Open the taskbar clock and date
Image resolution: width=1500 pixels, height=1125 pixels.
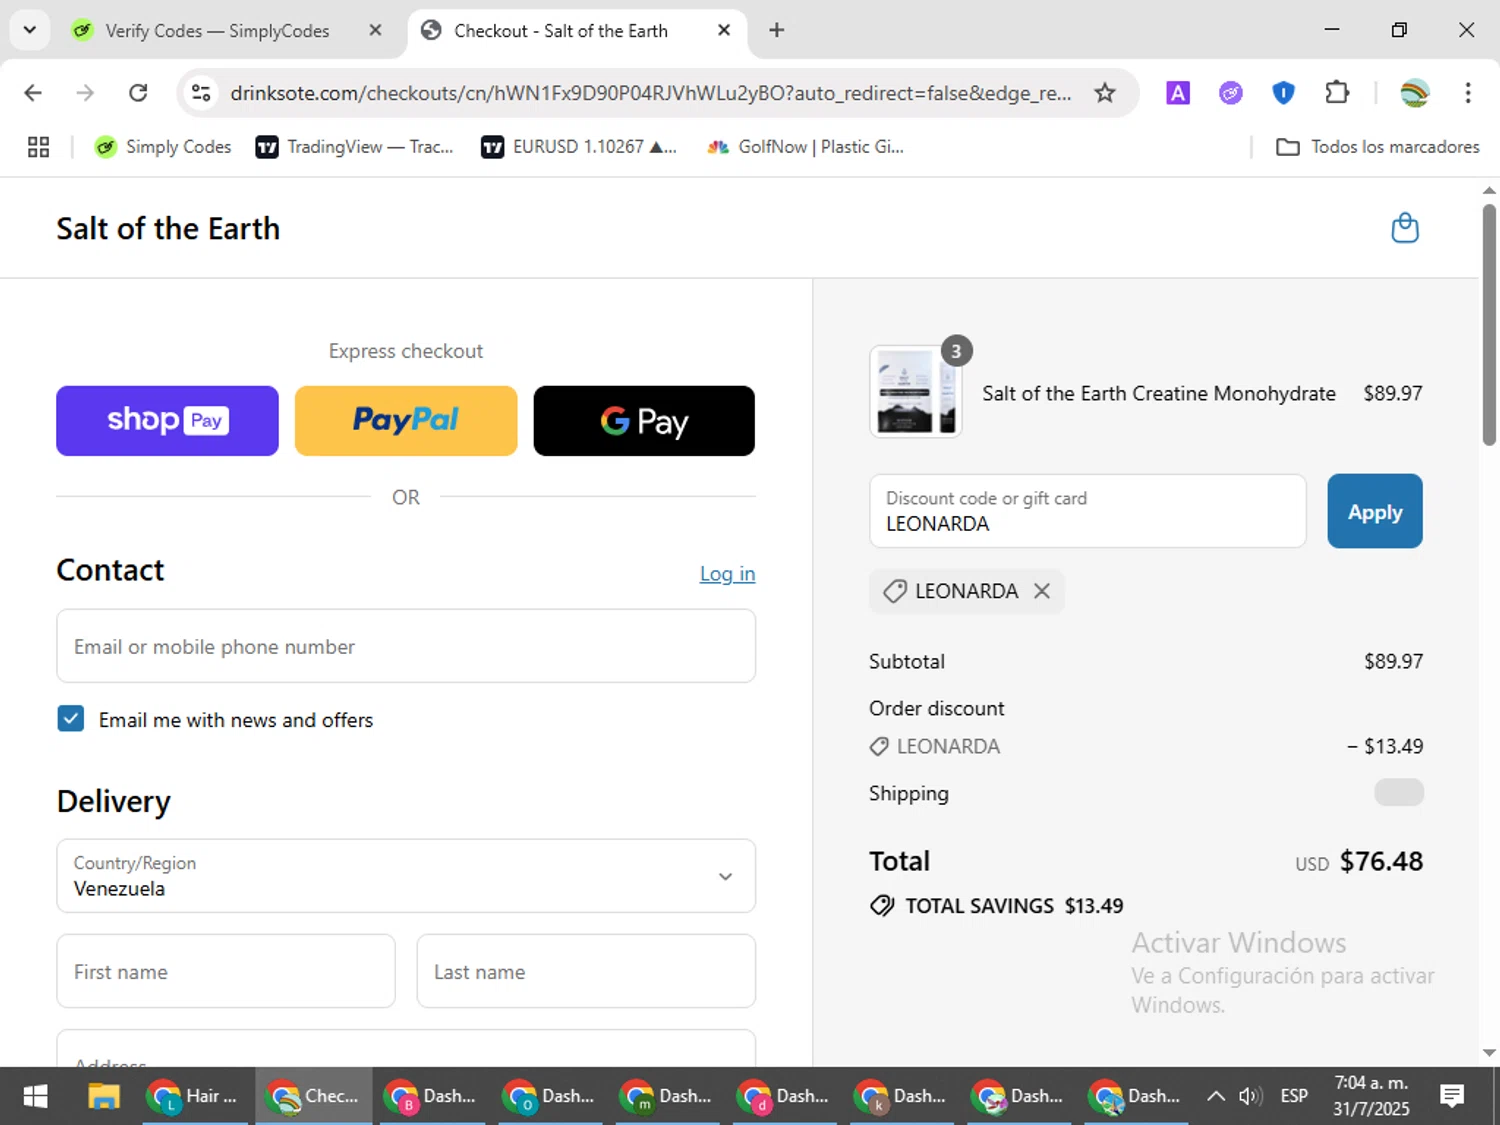pos(1371,1096)
